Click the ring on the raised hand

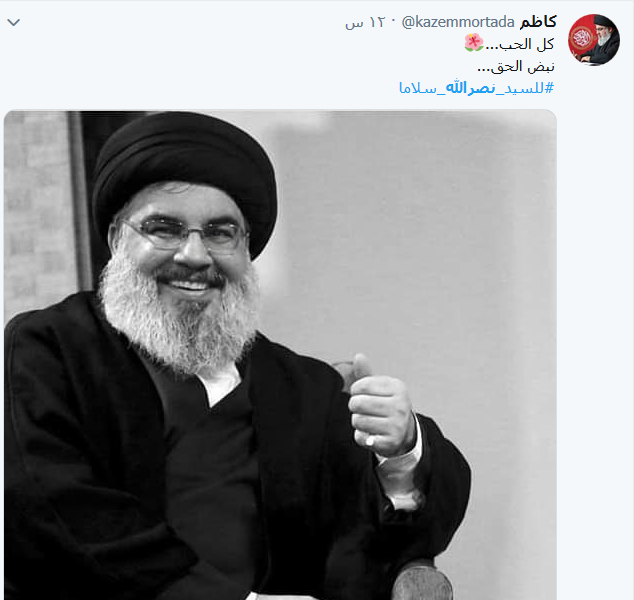pos(370,440)
